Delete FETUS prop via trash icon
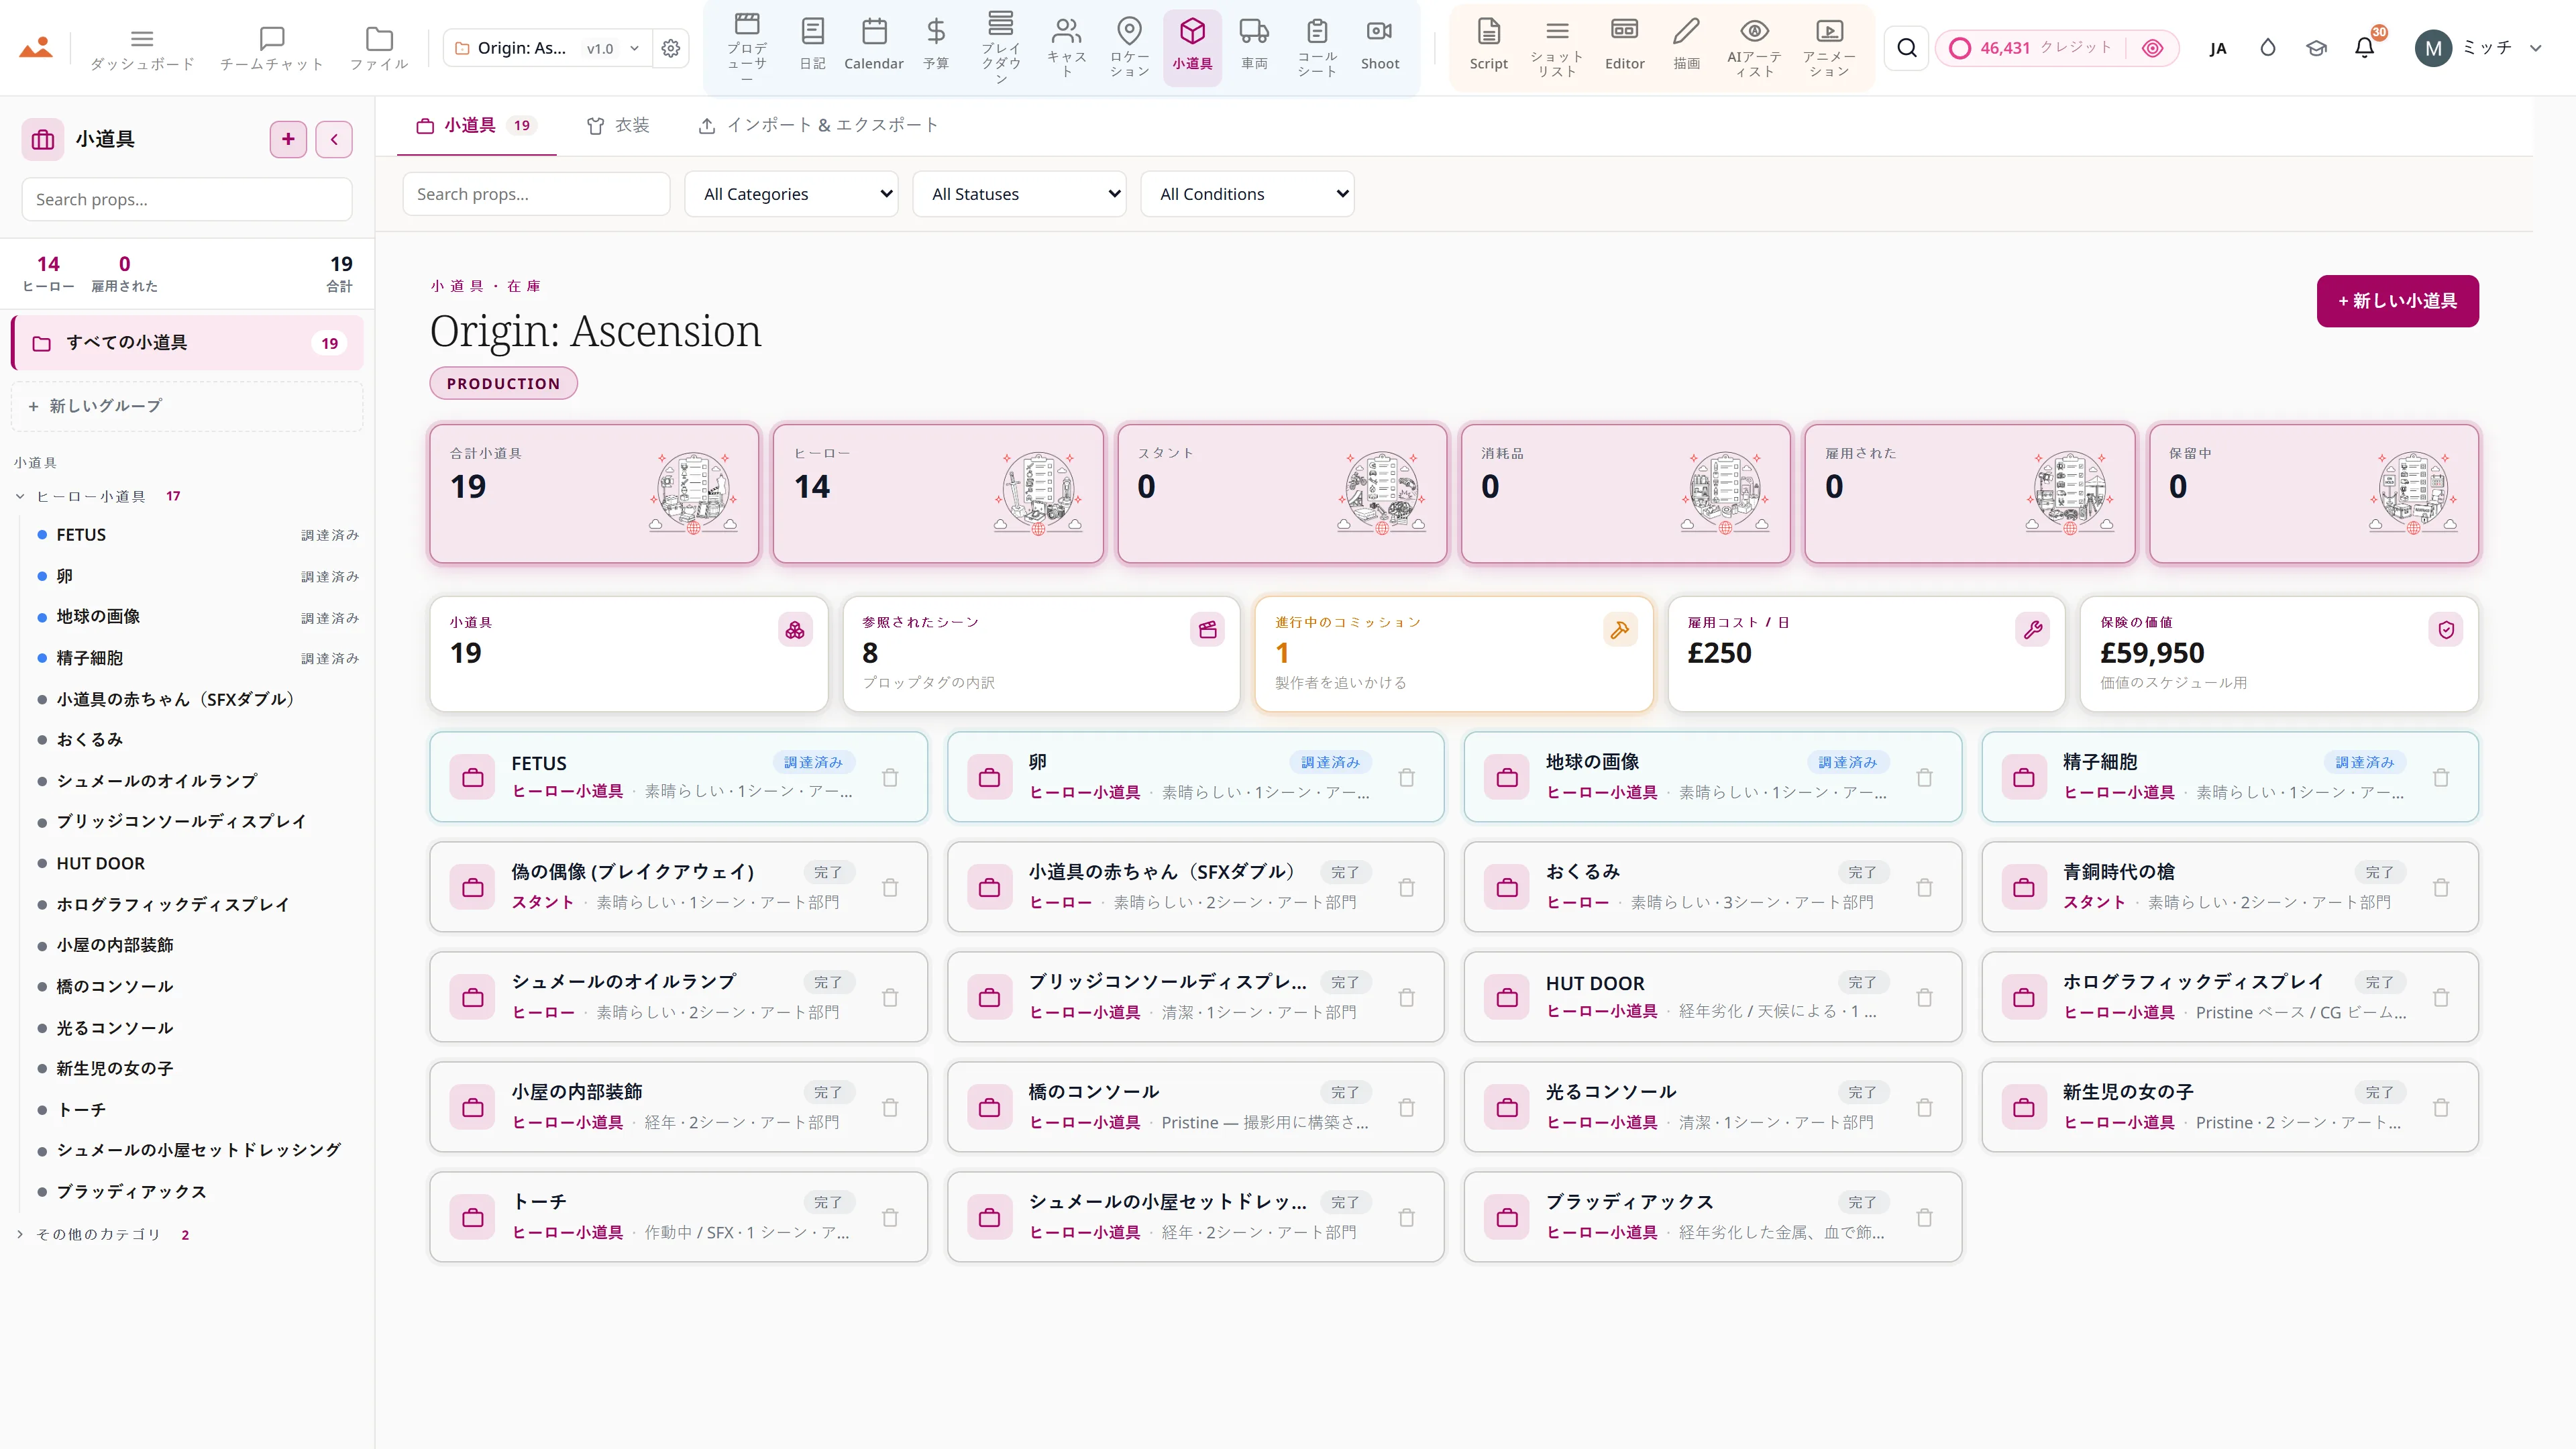Viewport: 2576px width, 1449px height. pyautogui.click(x=890, y=777)
